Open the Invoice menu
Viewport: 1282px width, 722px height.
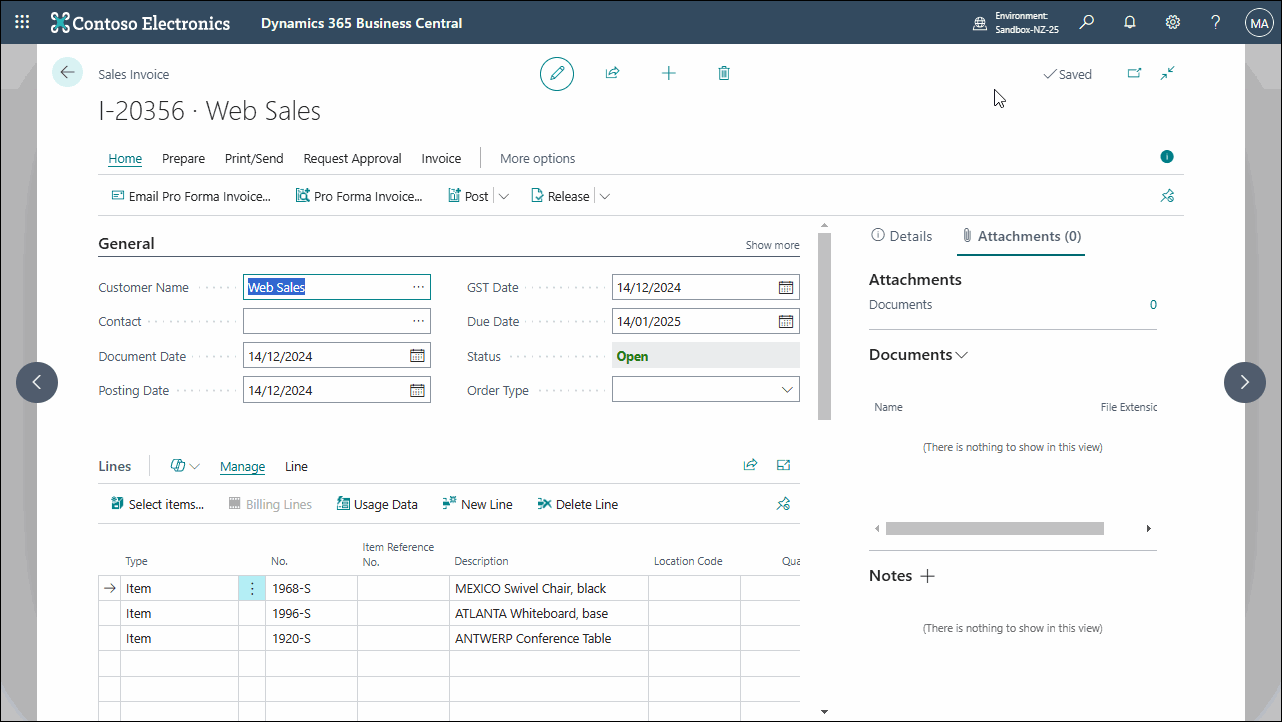(x=441, y=158)
